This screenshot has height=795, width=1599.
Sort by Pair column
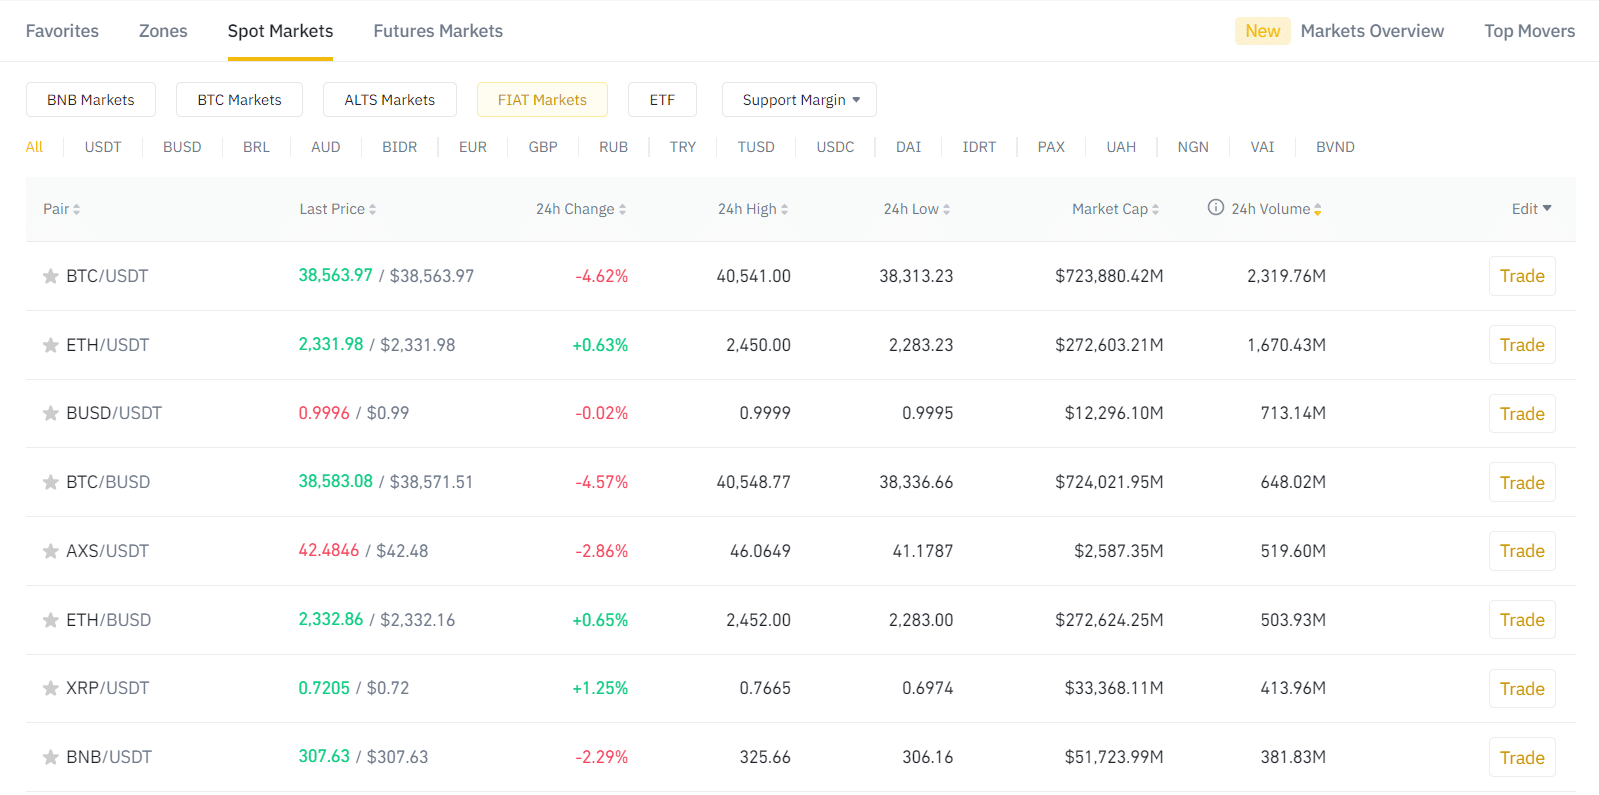61,209
